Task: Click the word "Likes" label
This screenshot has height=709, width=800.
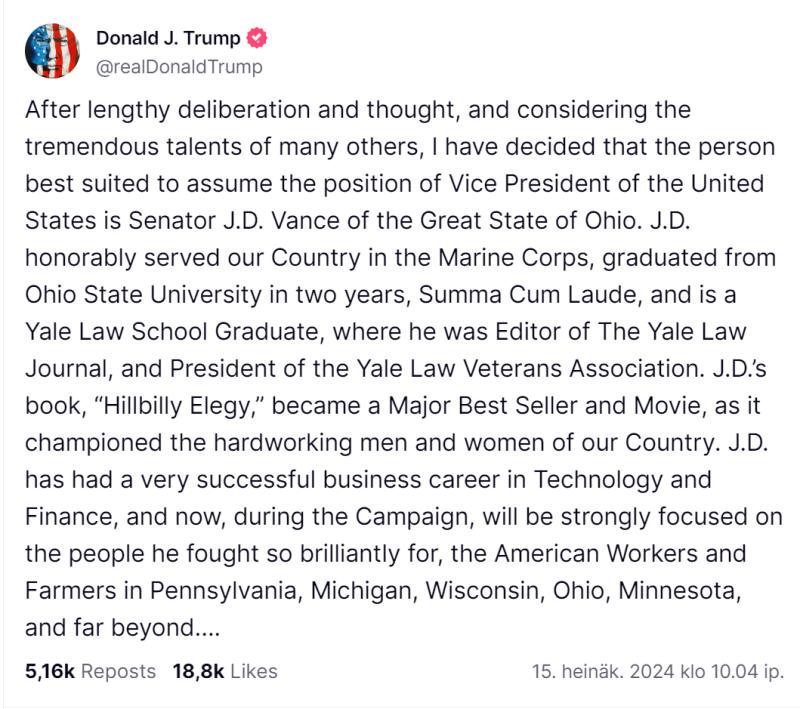Action: (254, 671)
